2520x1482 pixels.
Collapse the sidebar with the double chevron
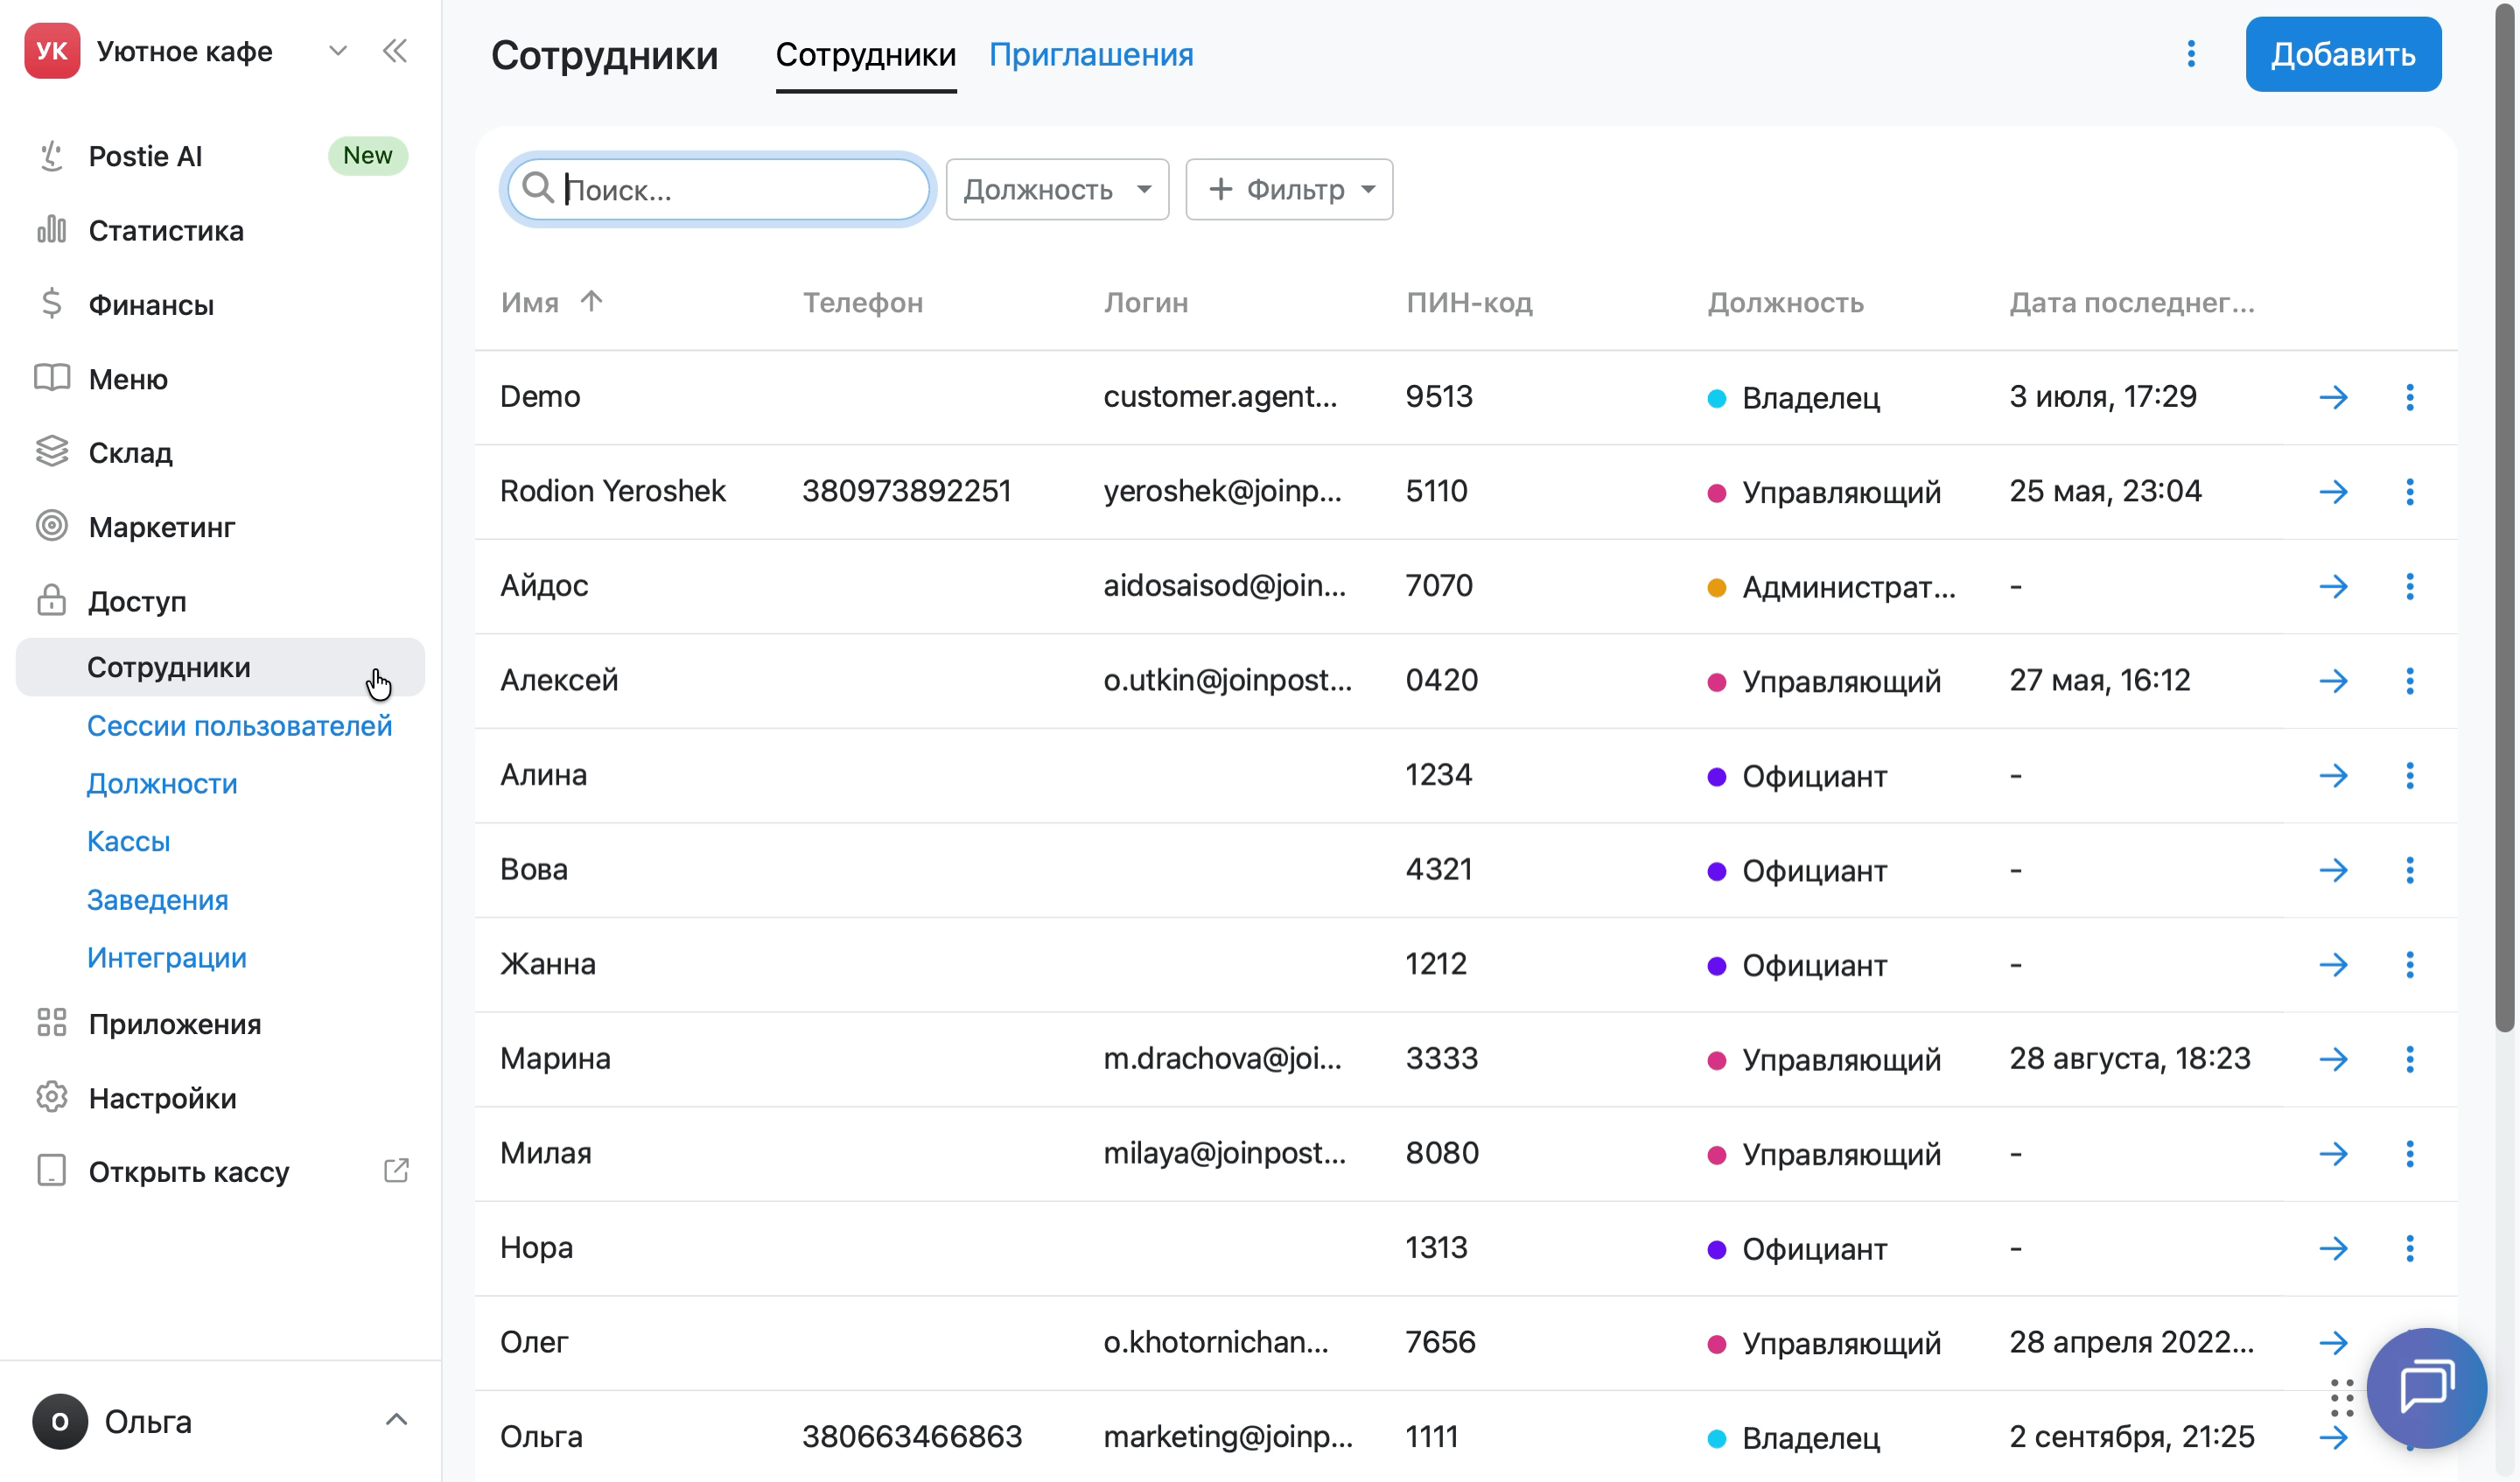pyautogui.click(x=395, y=51)
